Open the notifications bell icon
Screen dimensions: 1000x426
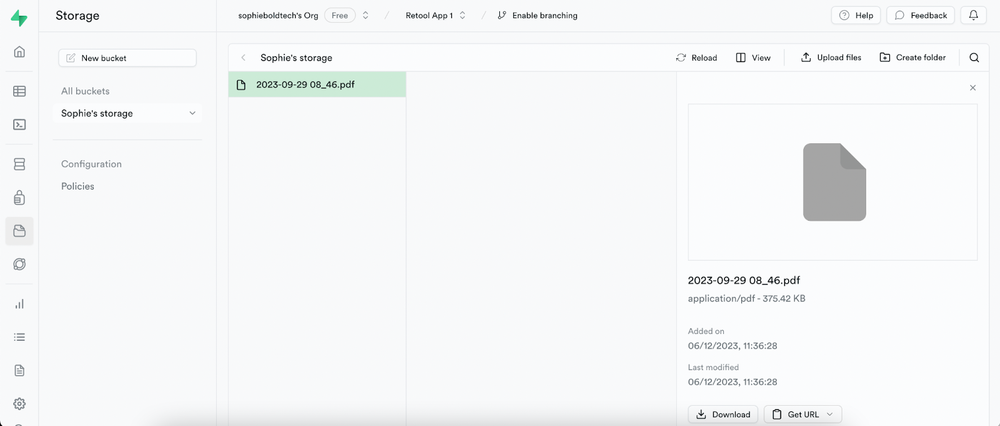974,16
